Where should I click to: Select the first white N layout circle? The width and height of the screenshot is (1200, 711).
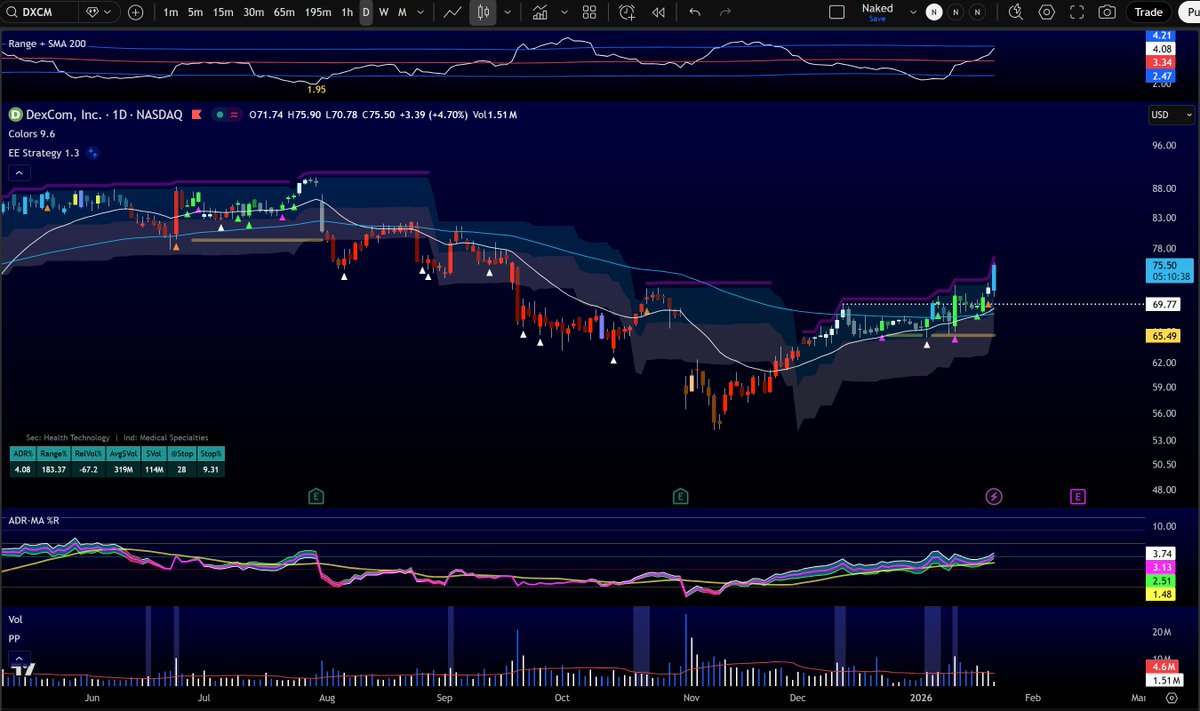tap(934, 12)
